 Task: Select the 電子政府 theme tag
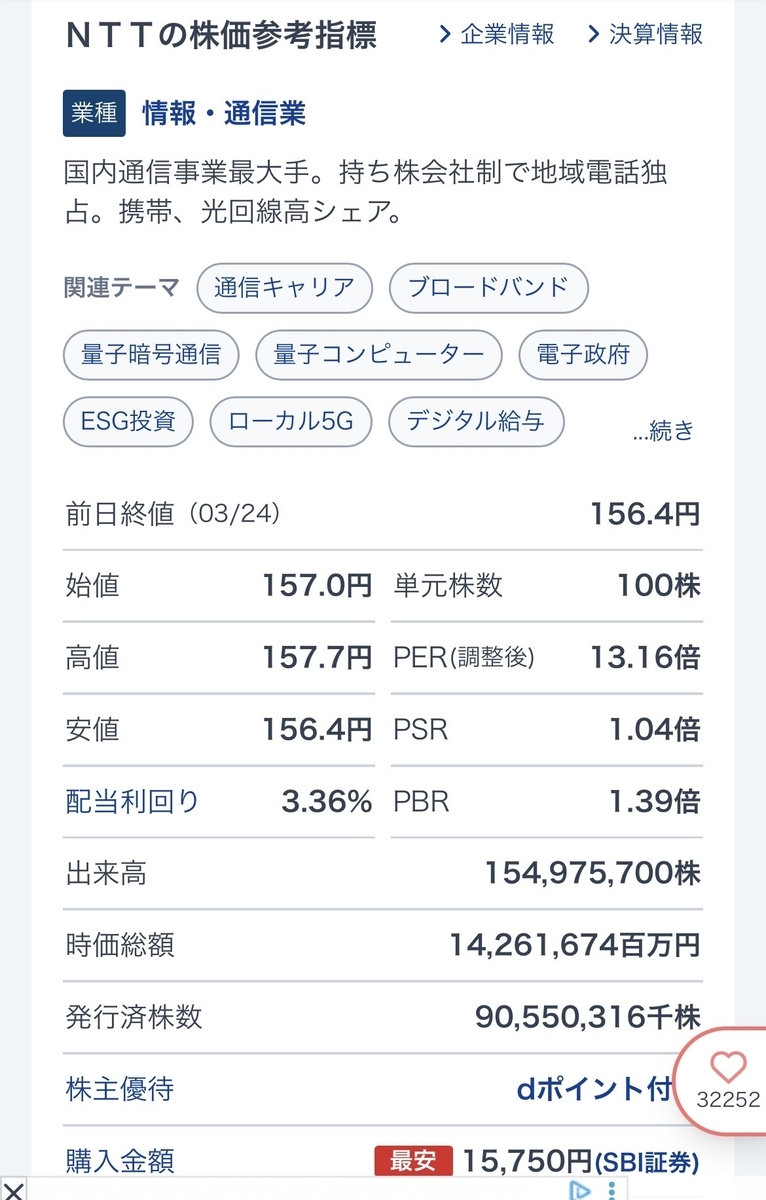(583, 355)
